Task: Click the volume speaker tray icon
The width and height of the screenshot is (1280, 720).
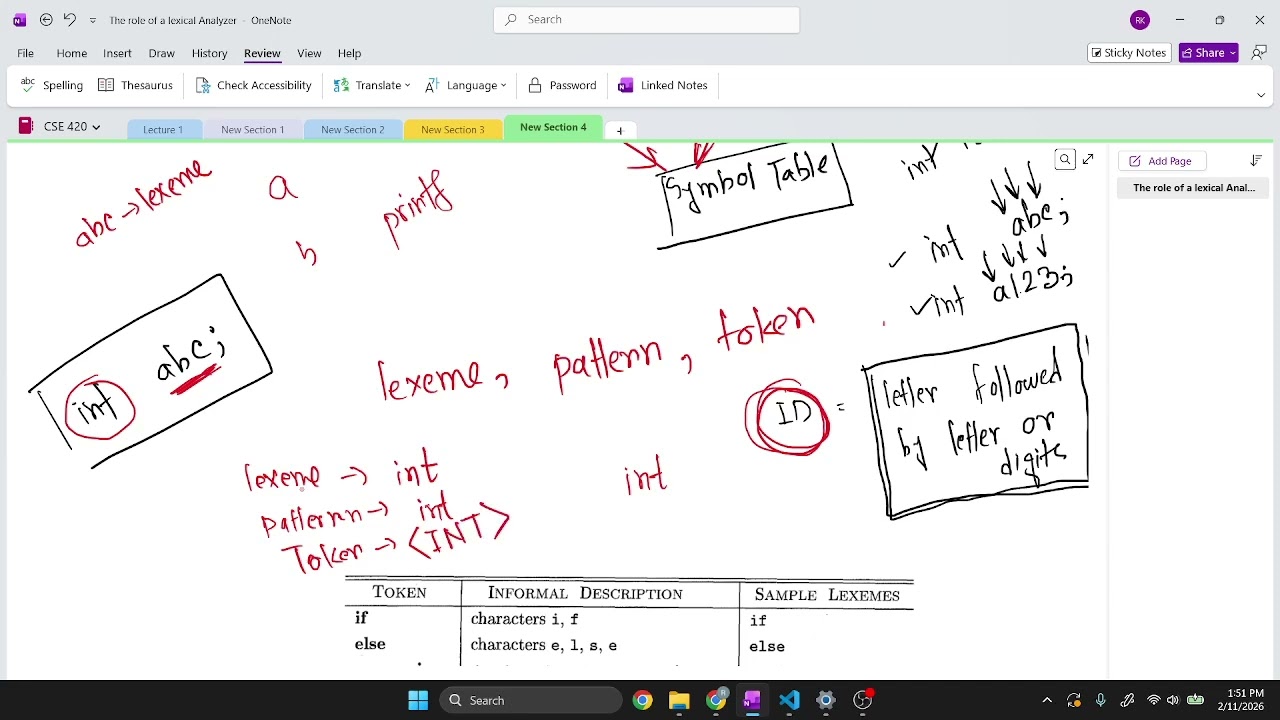Action: point(1172,700)
